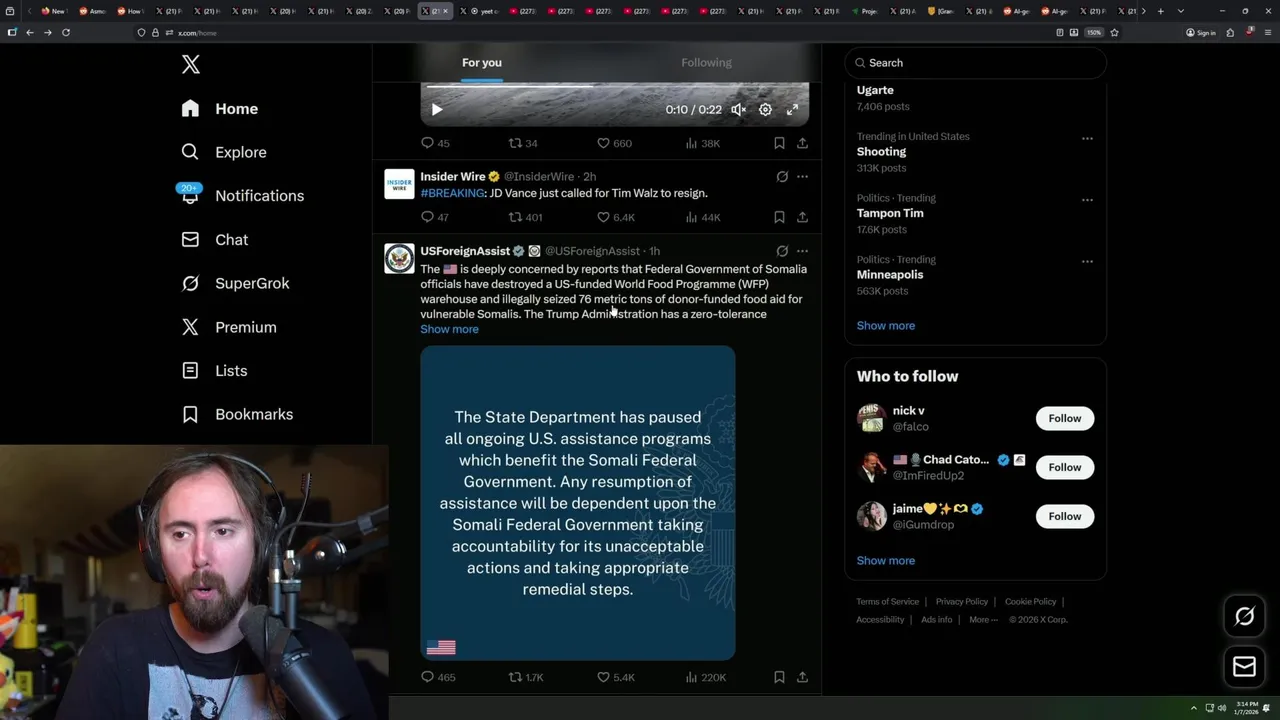Bookmark the USForeignAssist post

tap(779, 677)
